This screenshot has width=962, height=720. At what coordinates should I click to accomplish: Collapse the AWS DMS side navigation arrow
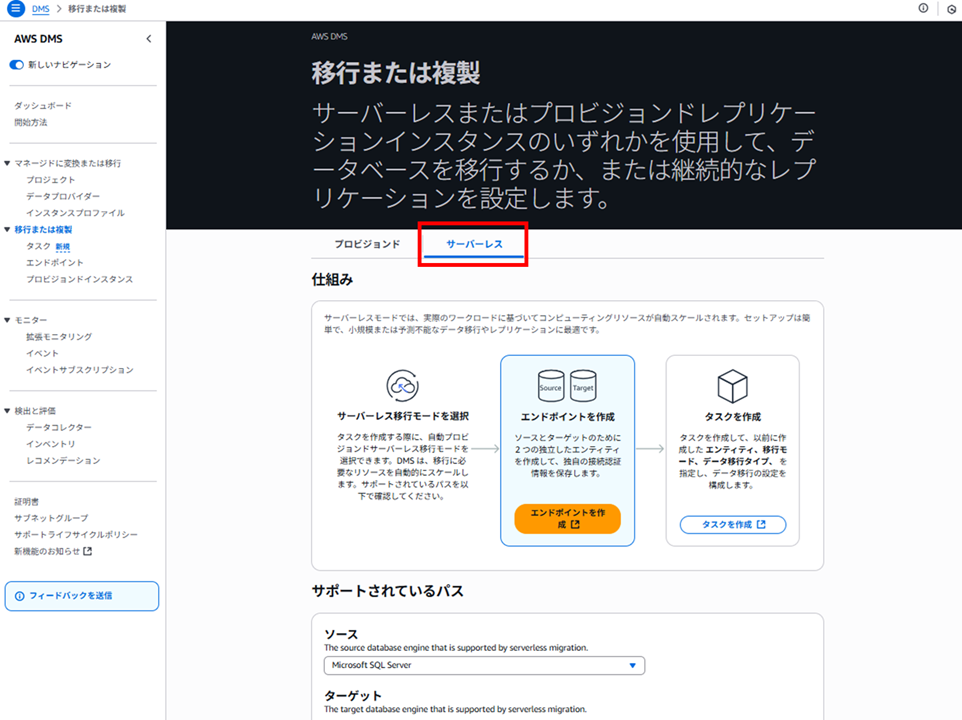(x=148, y=39)
